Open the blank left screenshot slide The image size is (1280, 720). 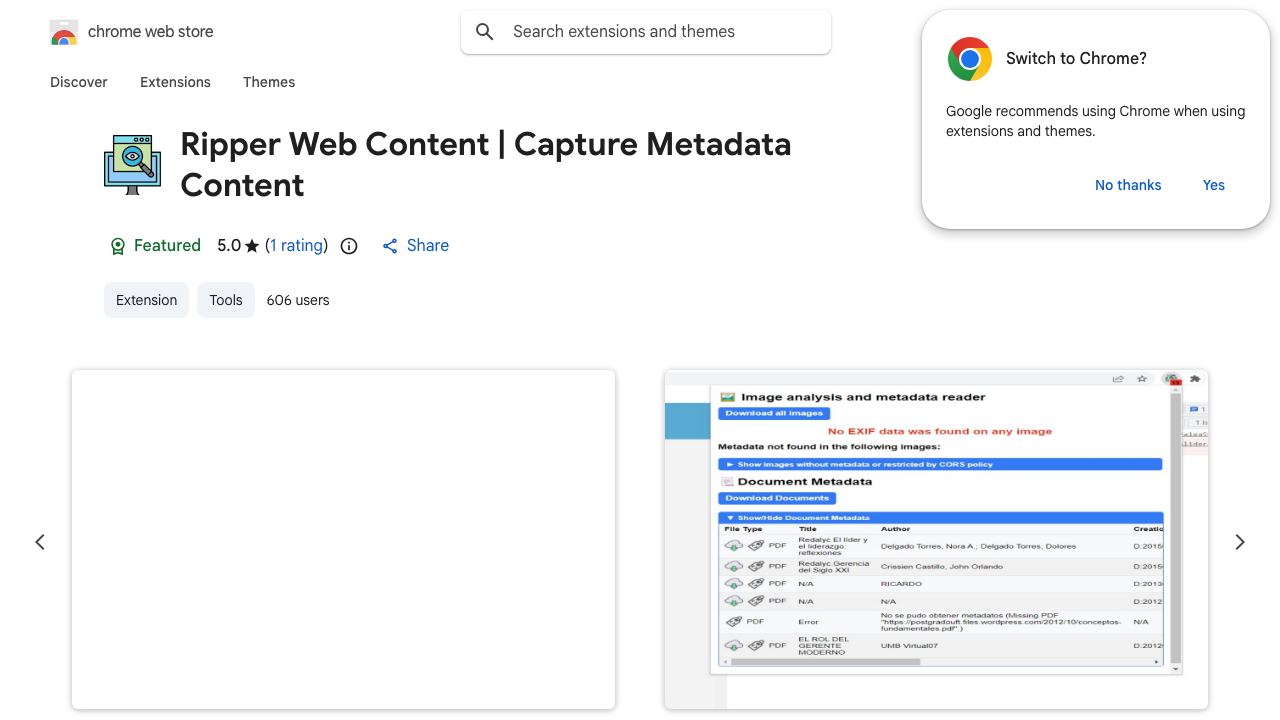(343, 540)
